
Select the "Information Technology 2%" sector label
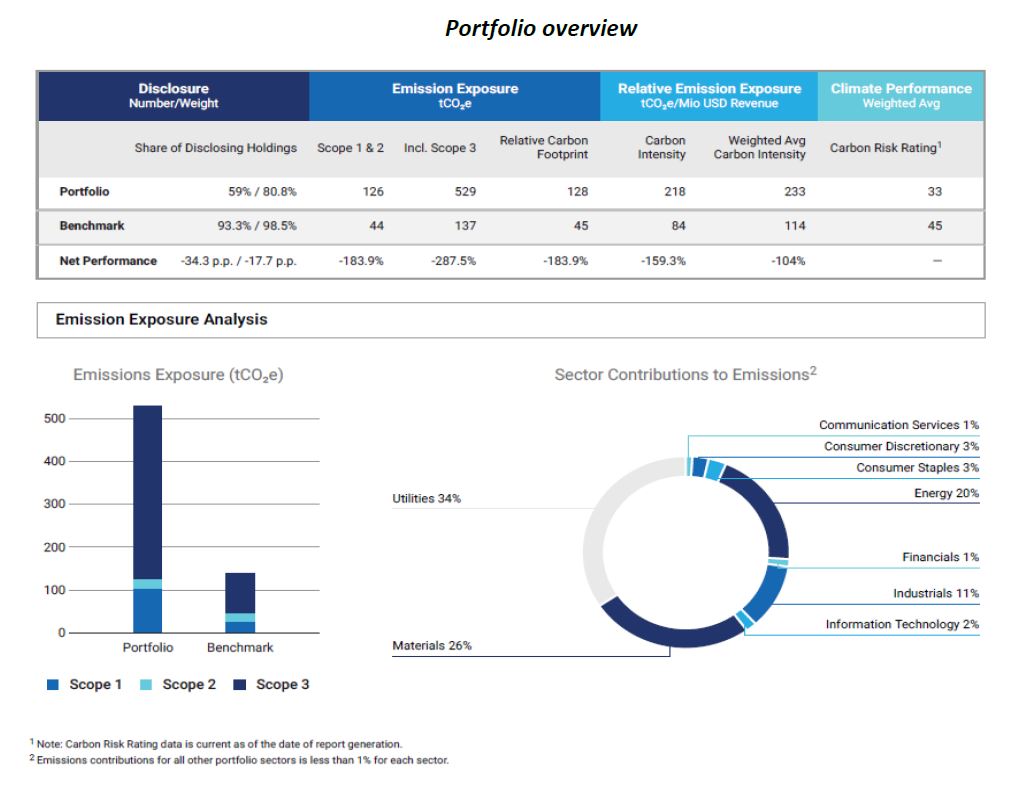coord(902,624)
